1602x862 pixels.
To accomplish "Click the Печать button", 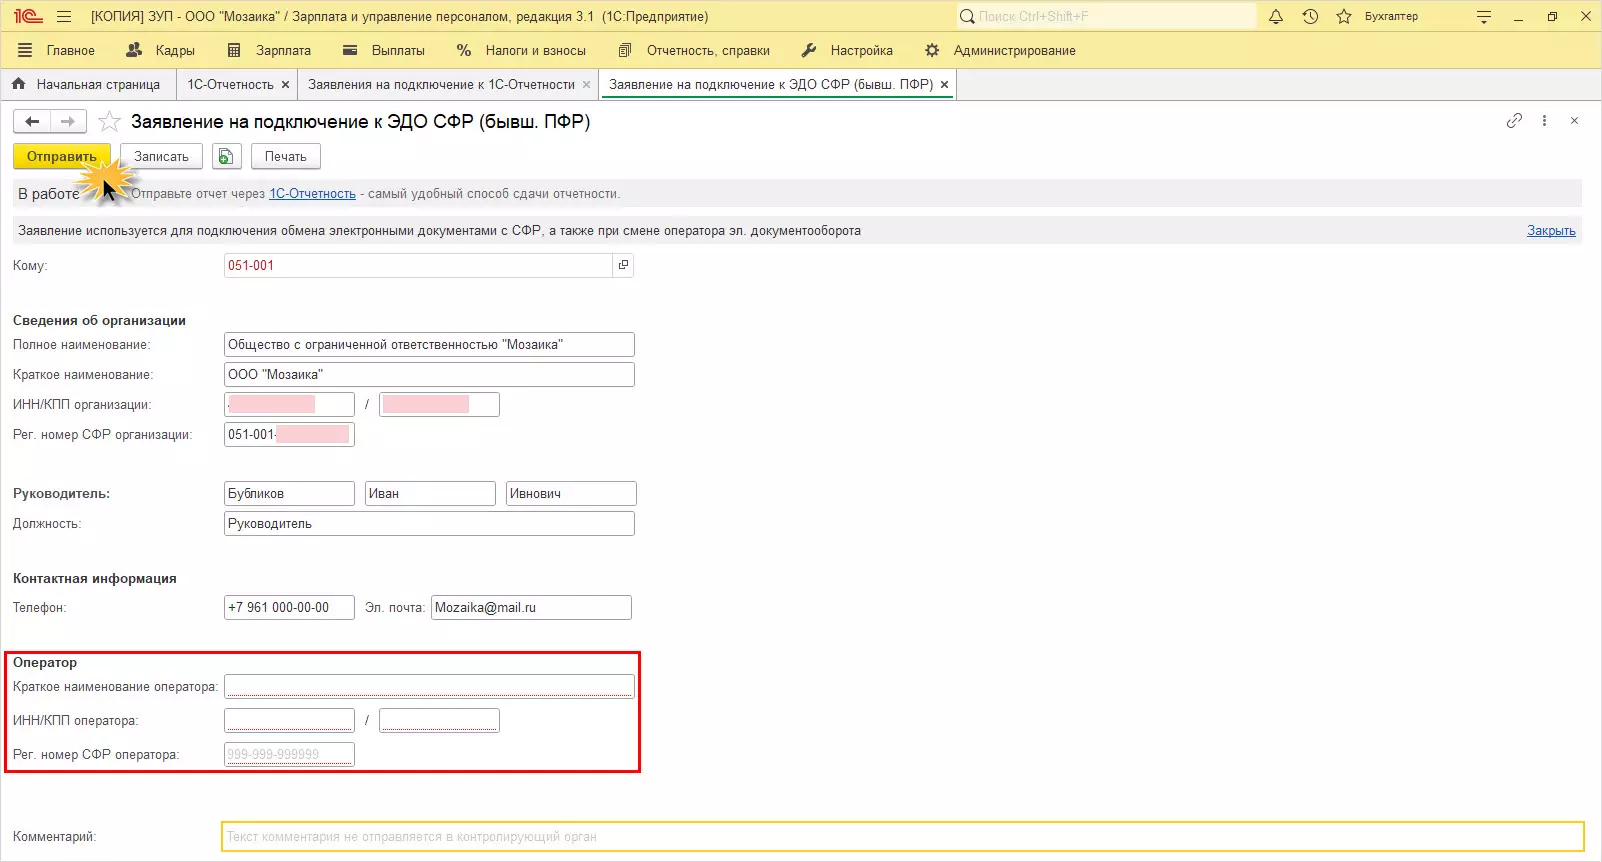I will [x=286, y=156].
